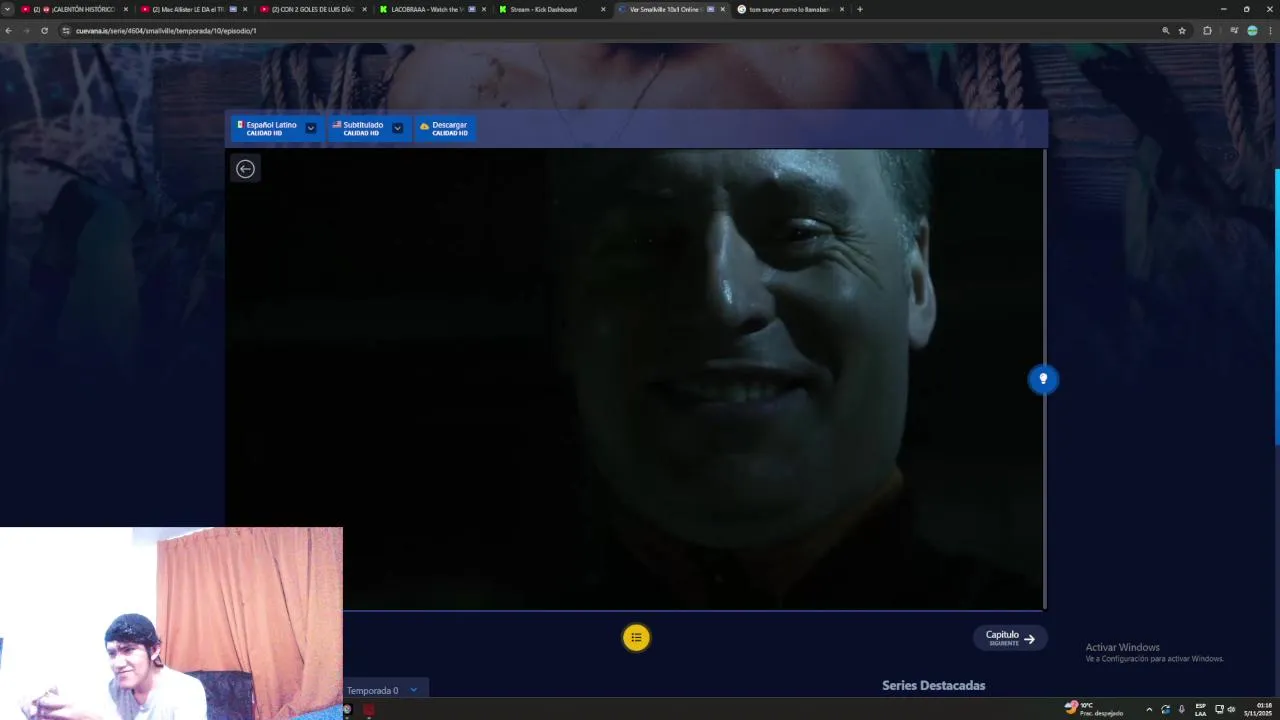Click the Smallville video player frame
The height and width of the screenshot is (720, 1280).
coord(635,379)
